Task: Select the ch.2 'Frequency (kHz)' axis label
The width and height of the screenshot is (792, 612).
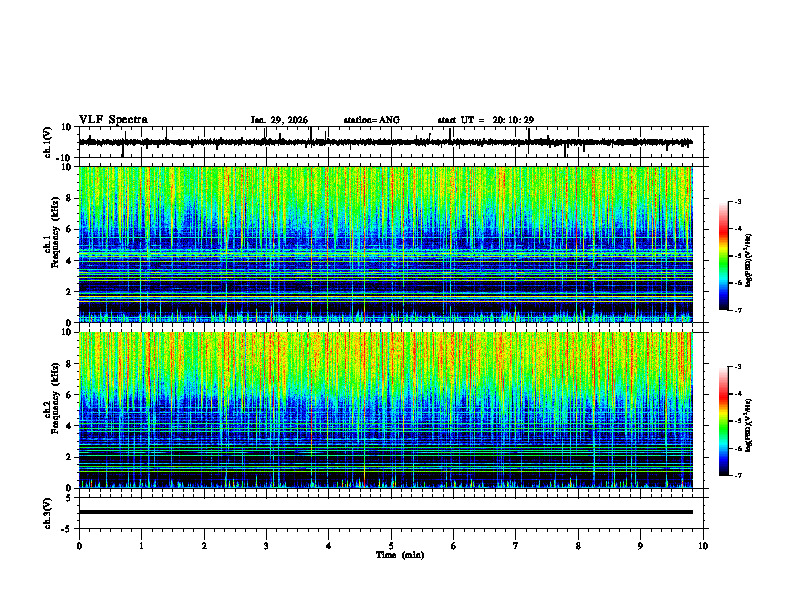Action: 55,397
